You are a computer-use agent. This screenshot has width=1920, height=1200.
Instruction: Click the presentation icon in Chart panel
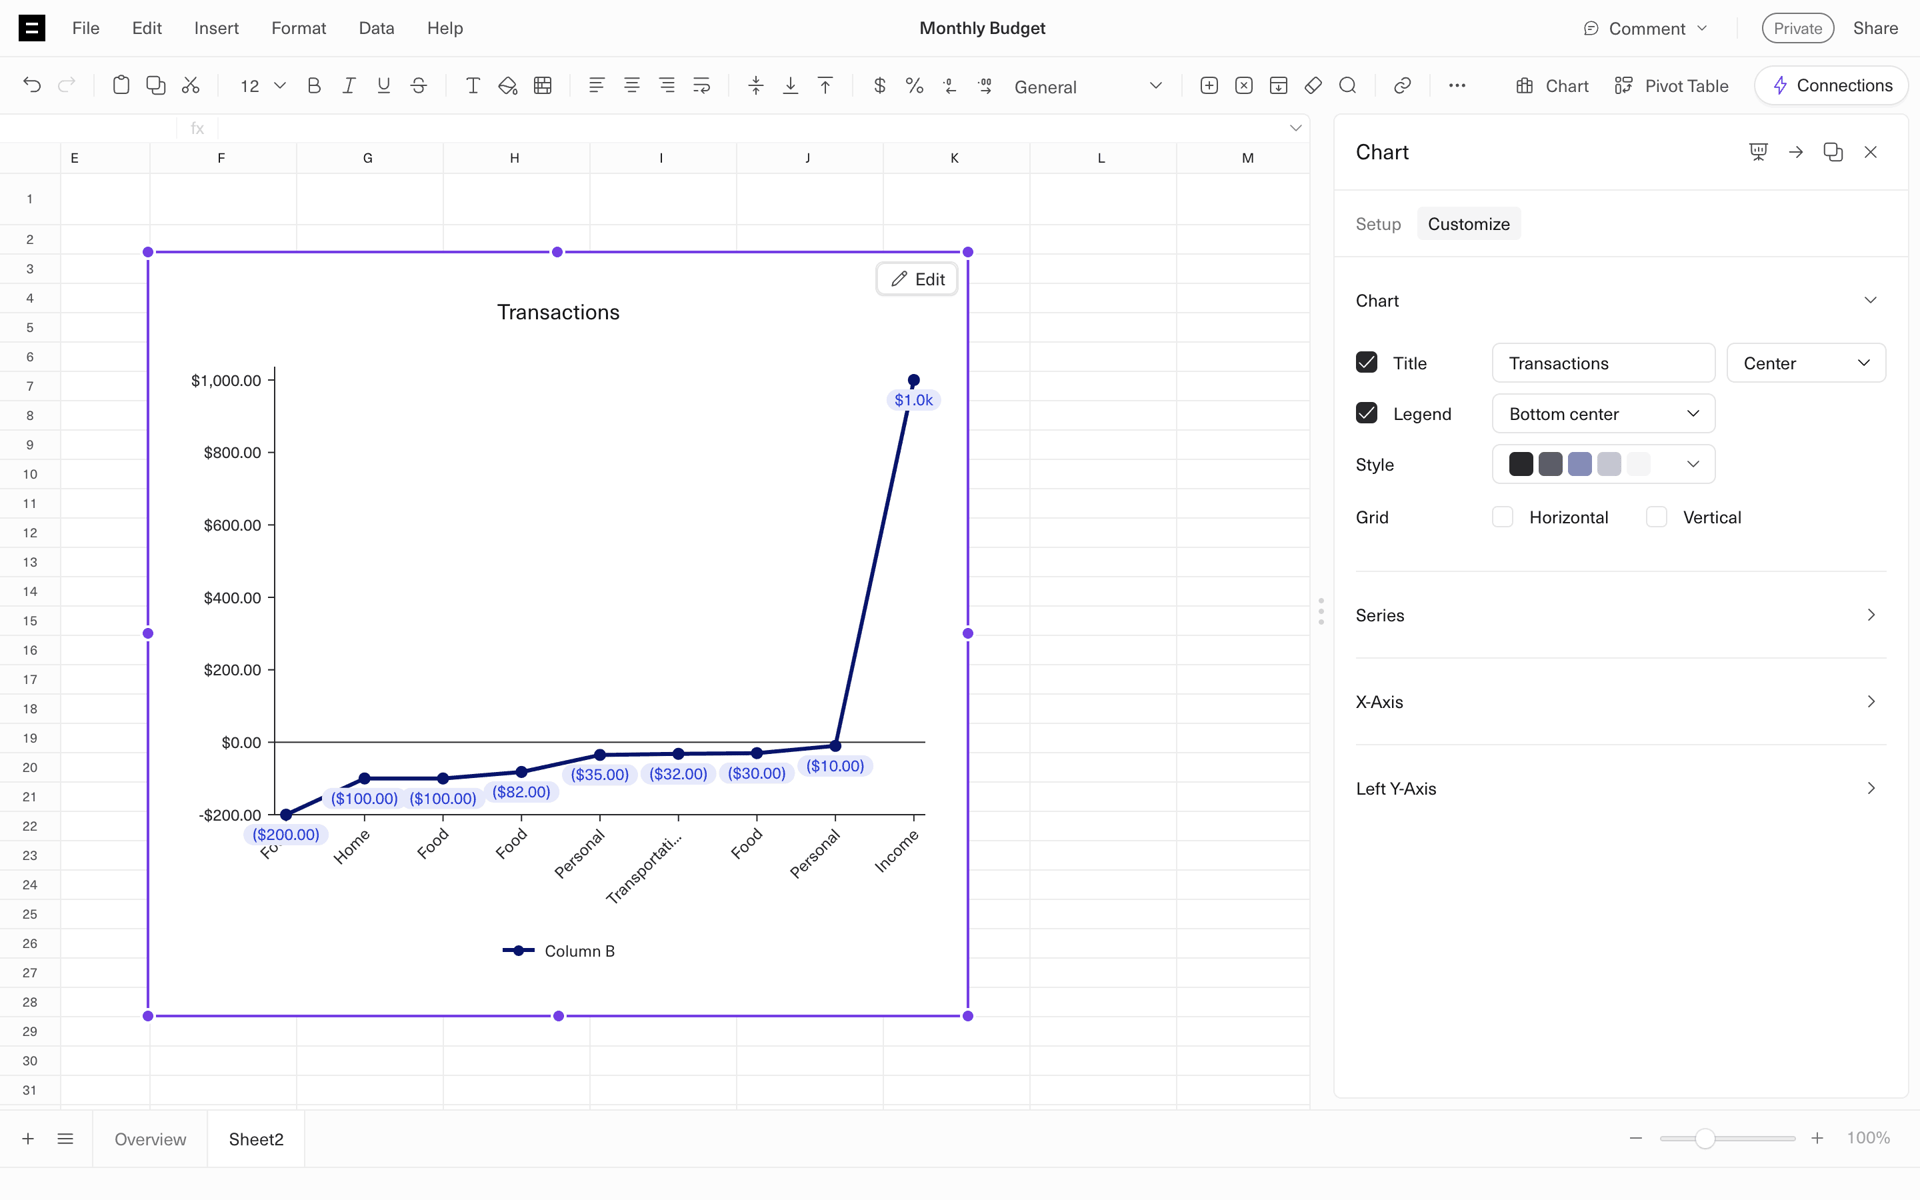click(1758, 152)
